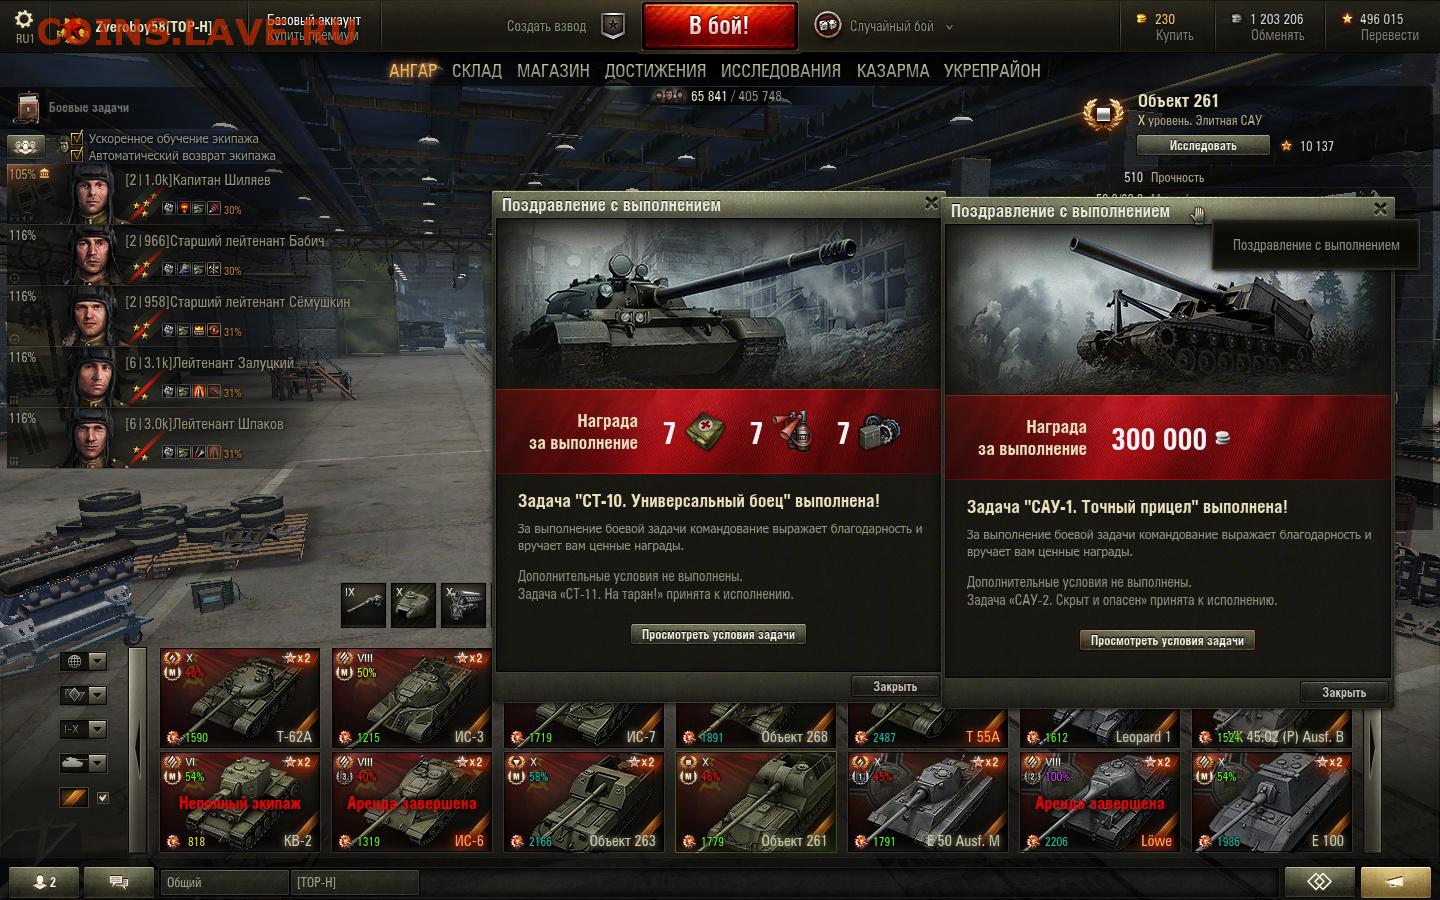The width and height of the screenshot is (1440, 900).
Task: Click the engine module icon
Action: pos(463,605)
